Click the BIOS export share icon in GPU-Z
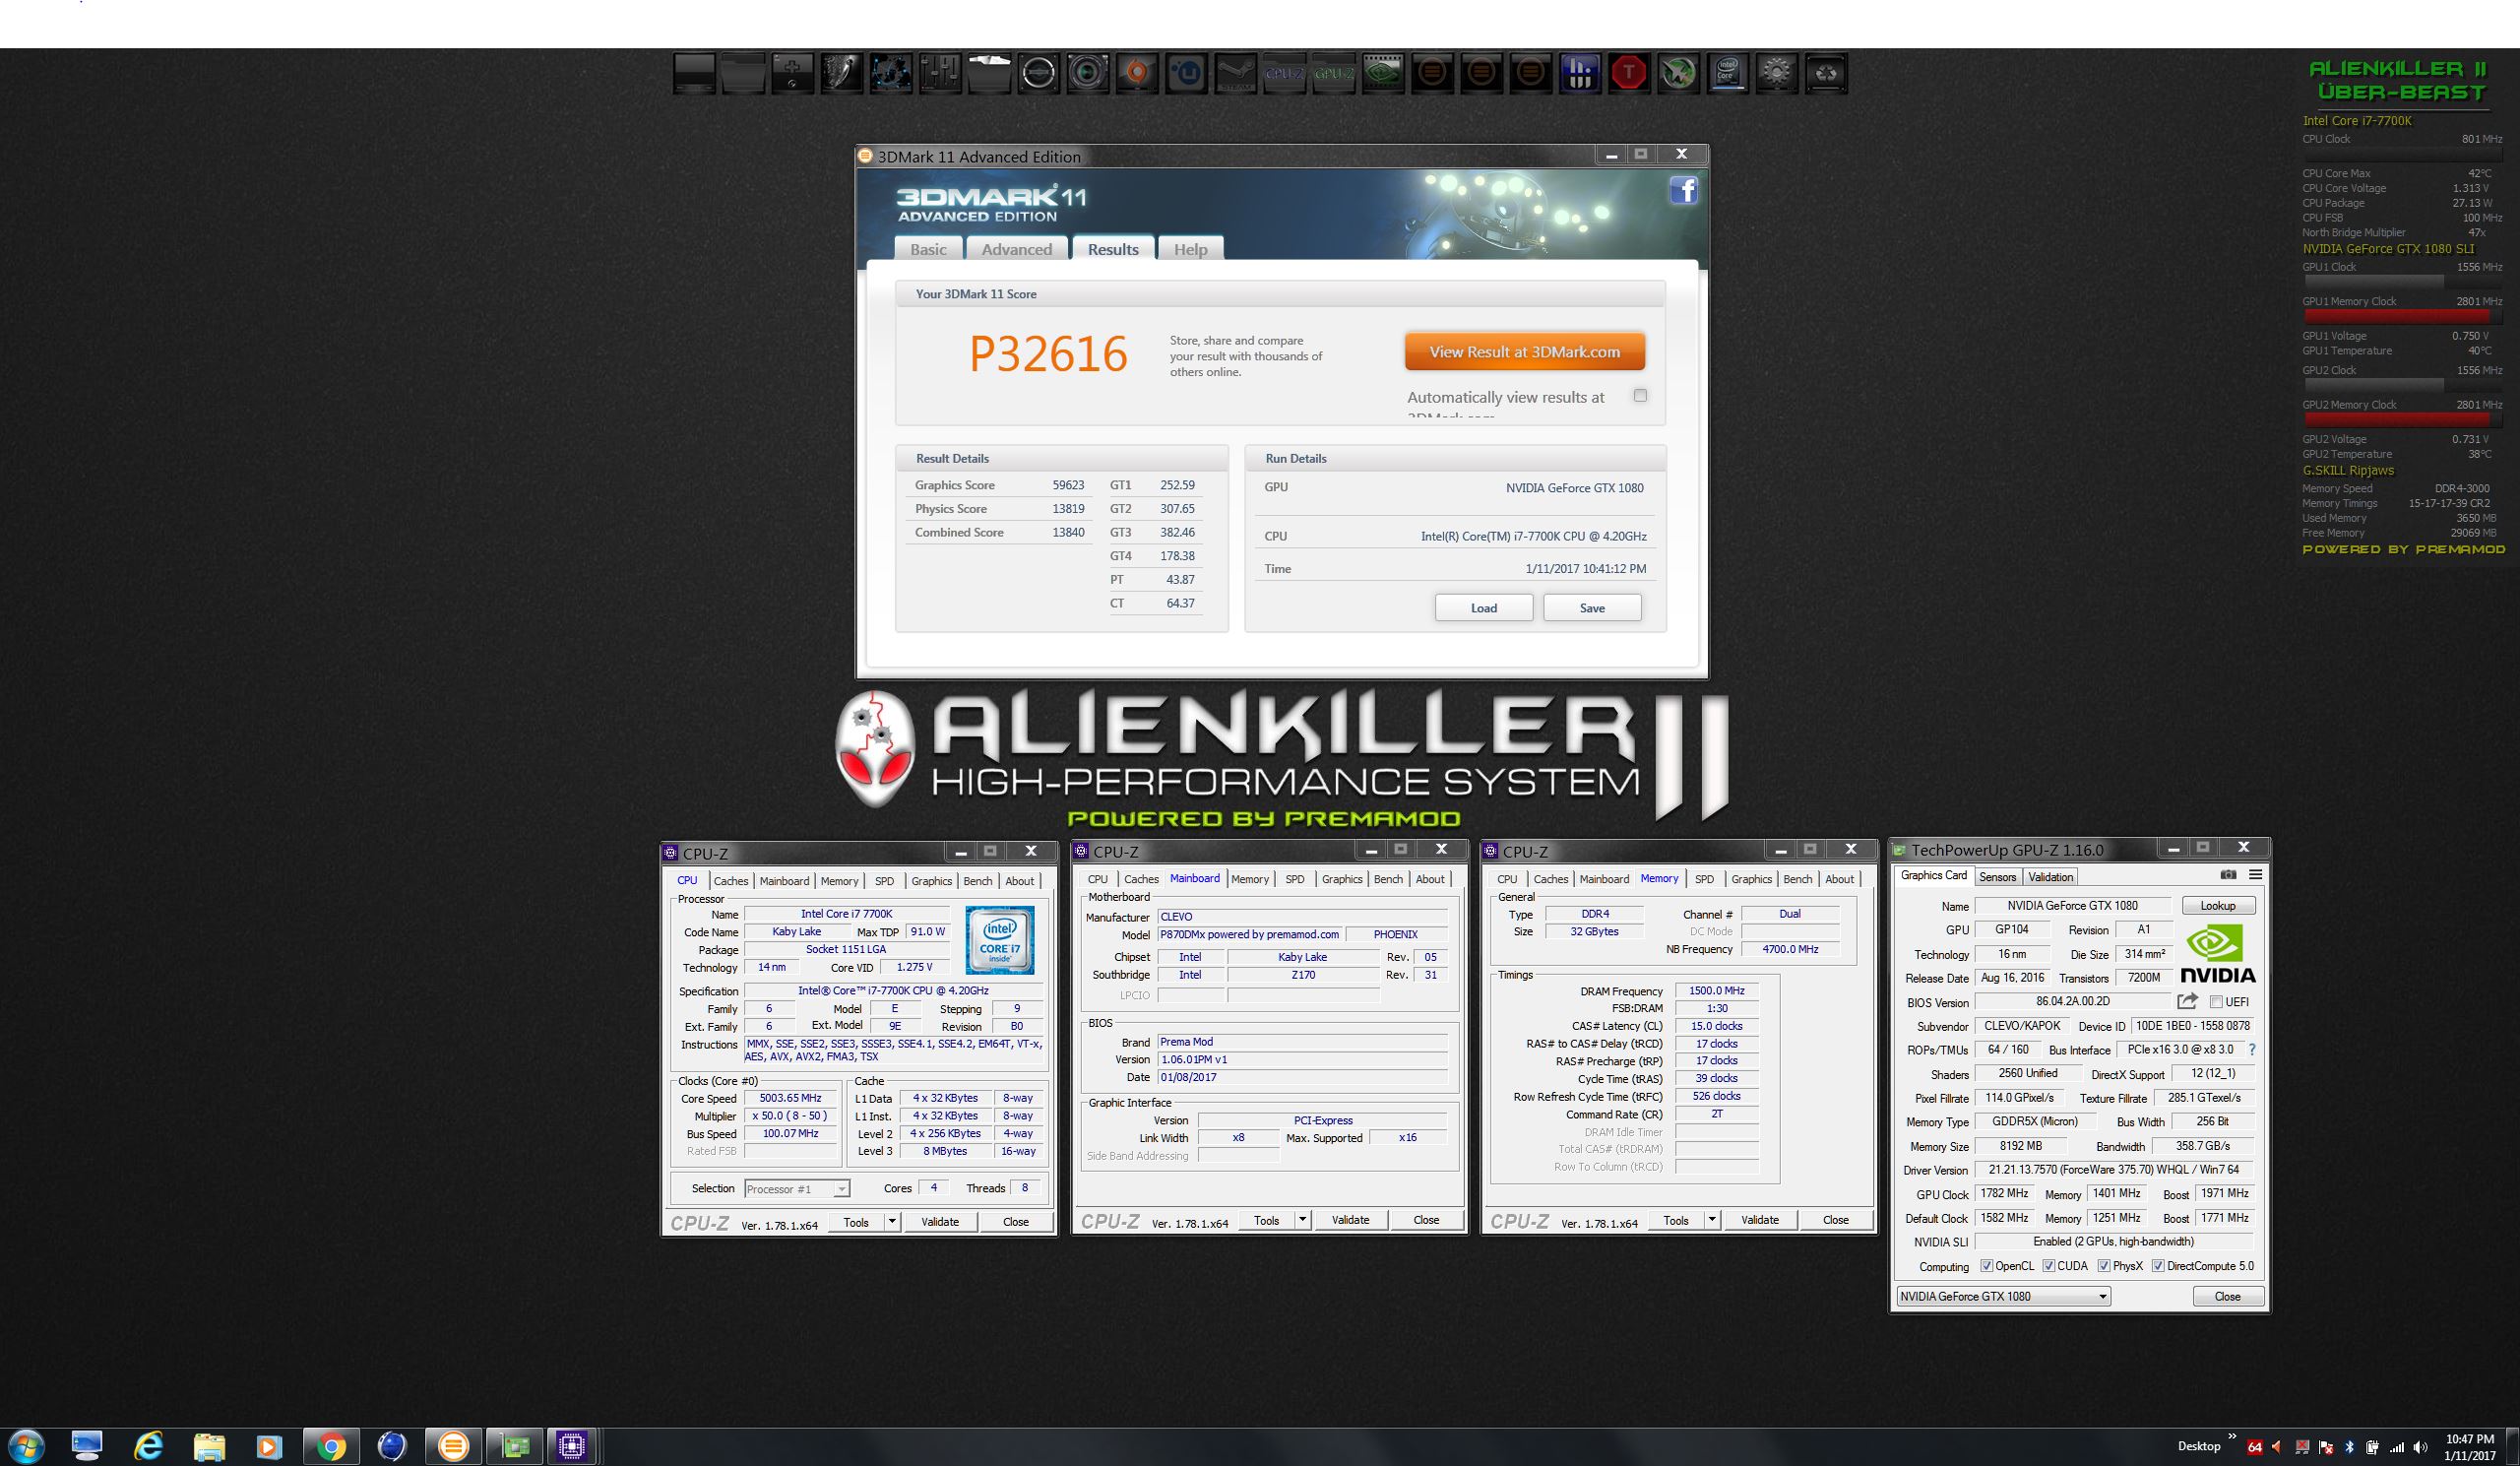Viewport: 2520px width, 1466px height. tap(2187, 1001)
